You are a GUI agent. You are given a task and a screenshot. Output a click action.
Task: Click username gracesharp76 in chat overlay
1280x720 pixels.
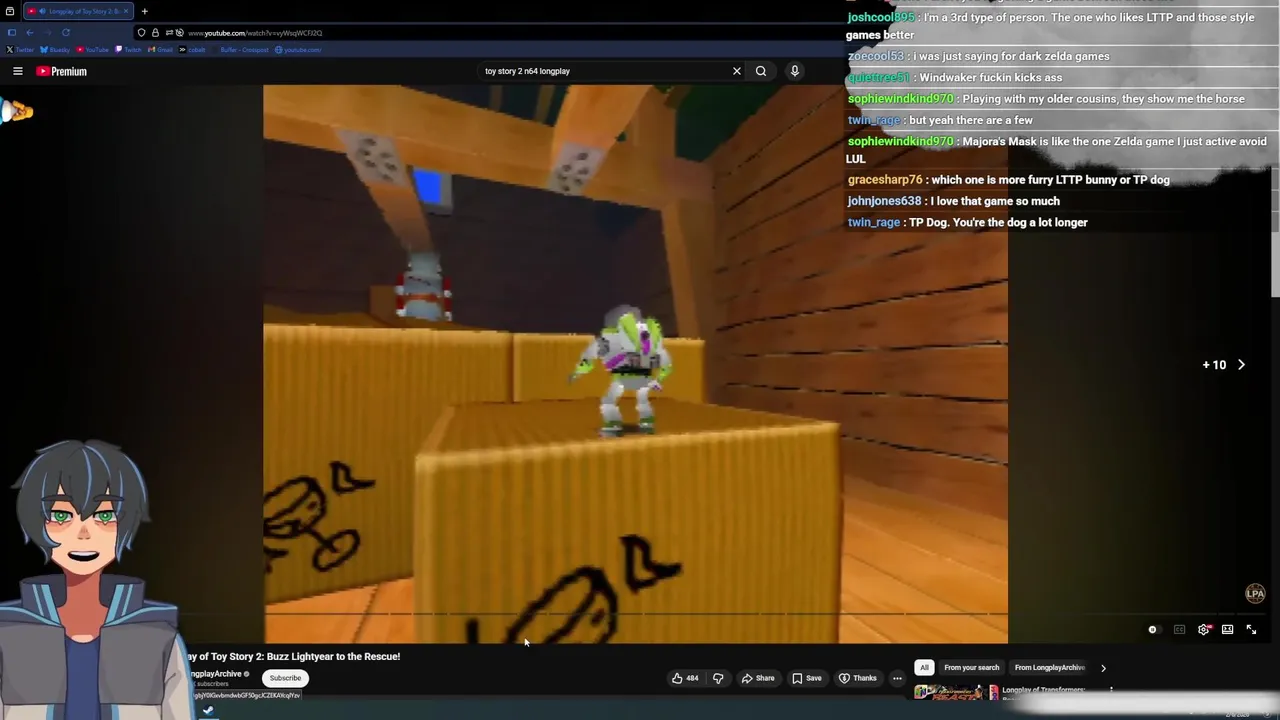pos(885,180)
